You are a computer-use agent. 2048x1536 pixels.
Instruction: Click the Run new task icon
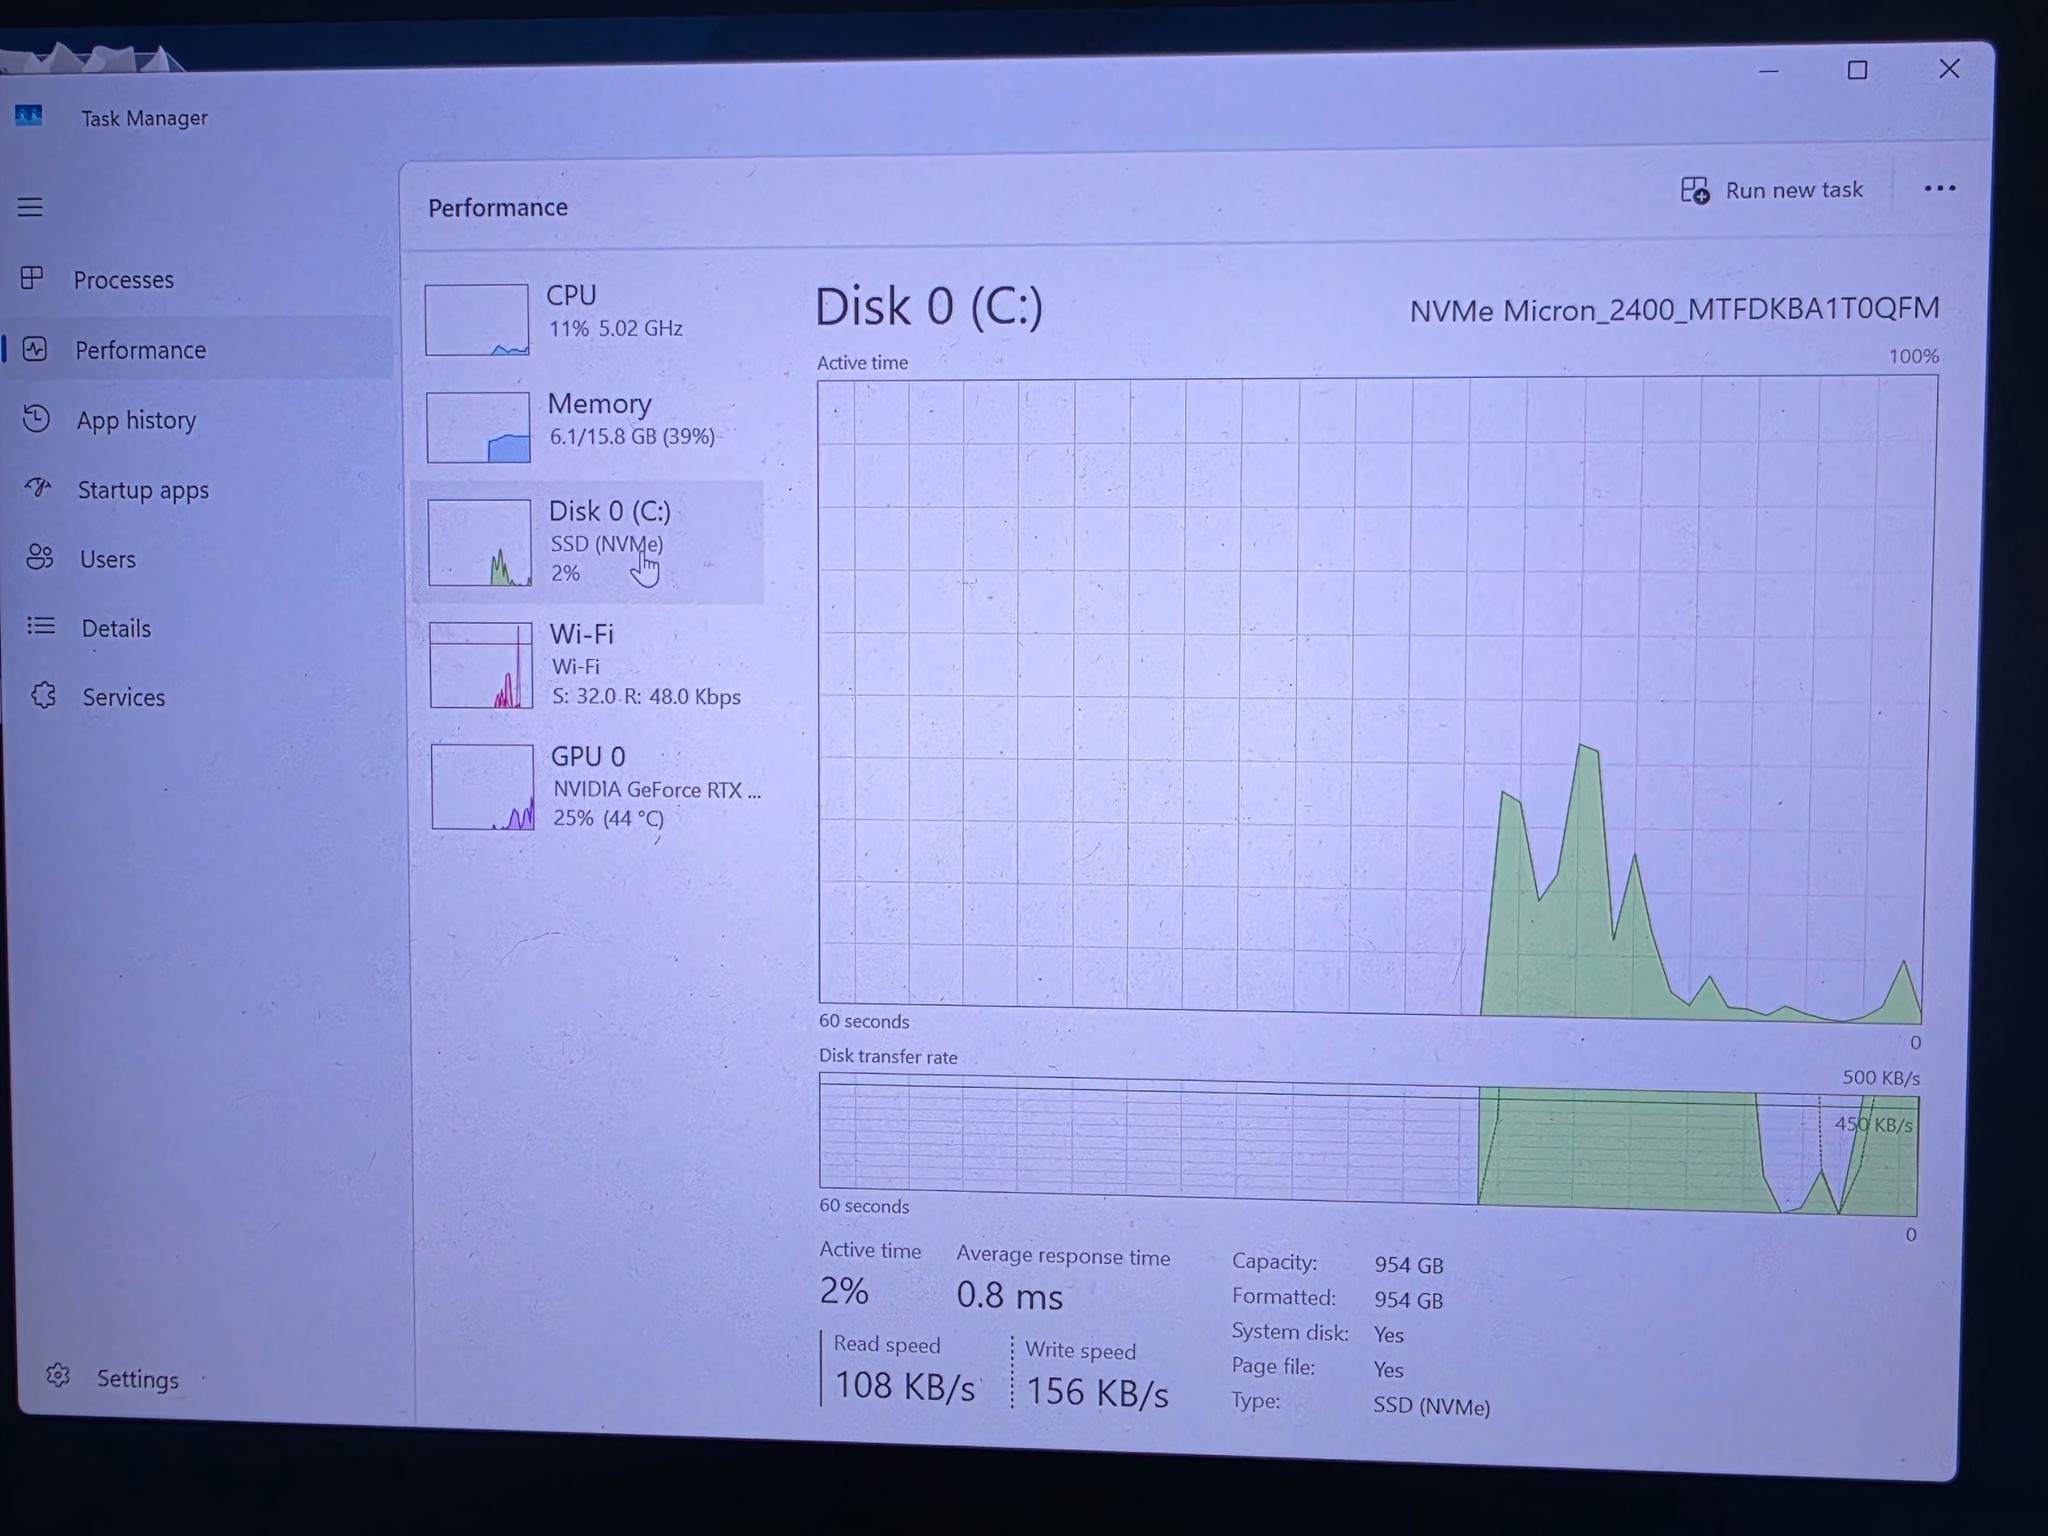pos(1695,190)
